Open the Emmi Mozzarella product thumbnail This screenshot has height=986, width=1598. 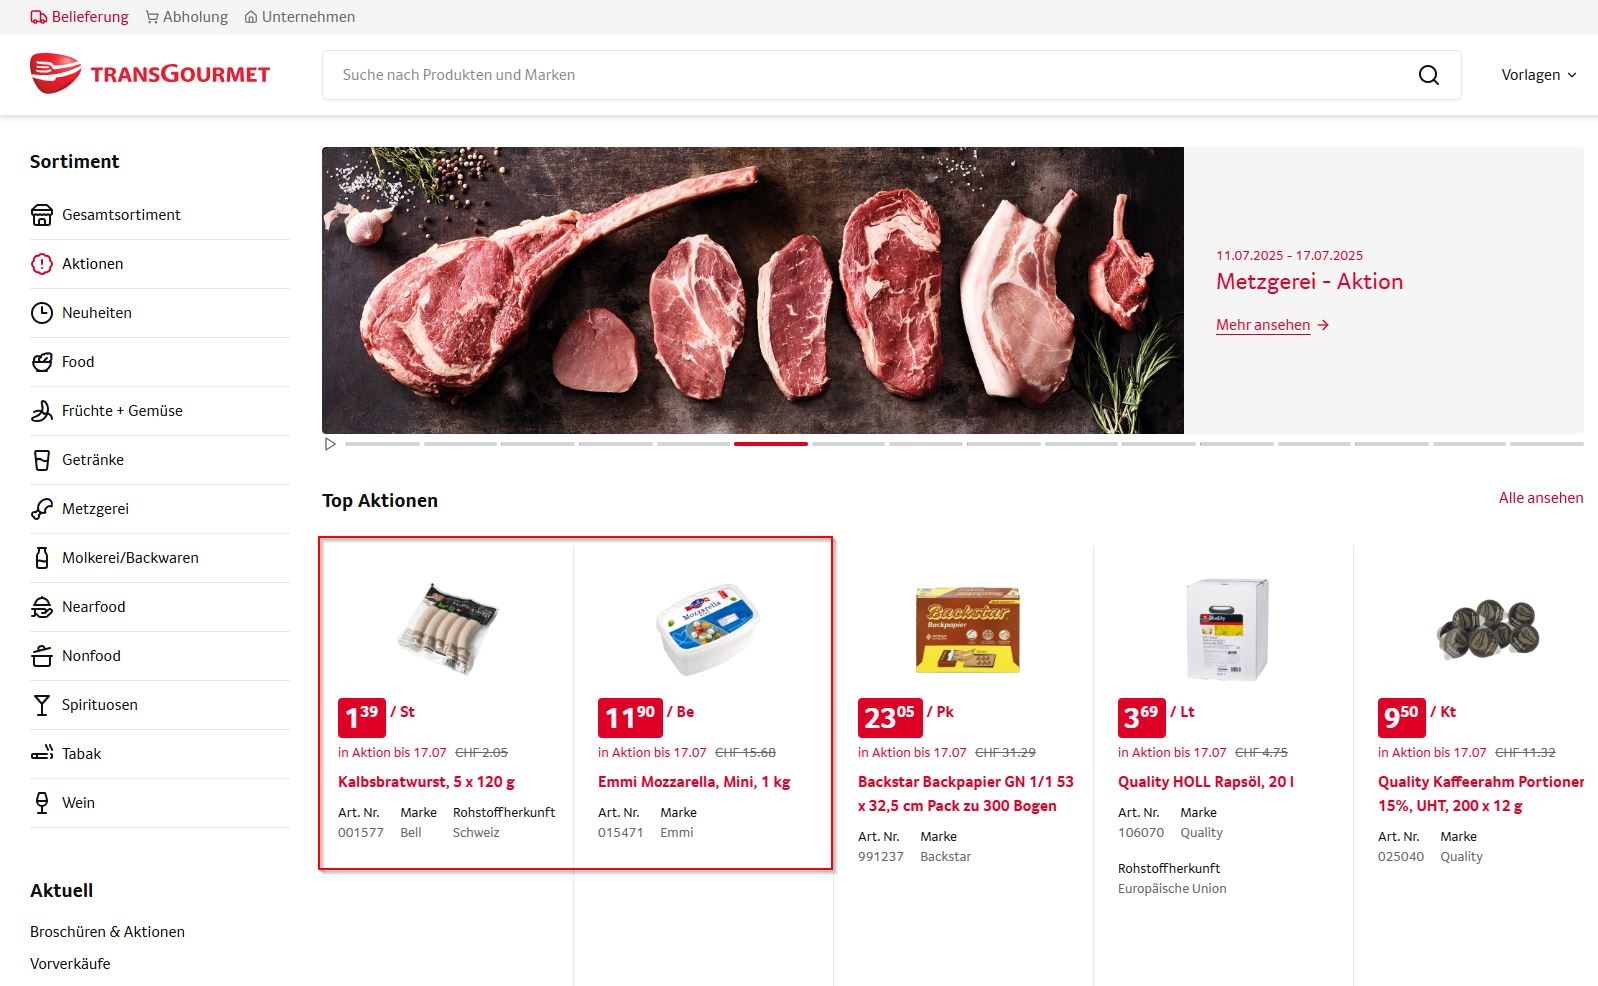[x=707, y=629]
